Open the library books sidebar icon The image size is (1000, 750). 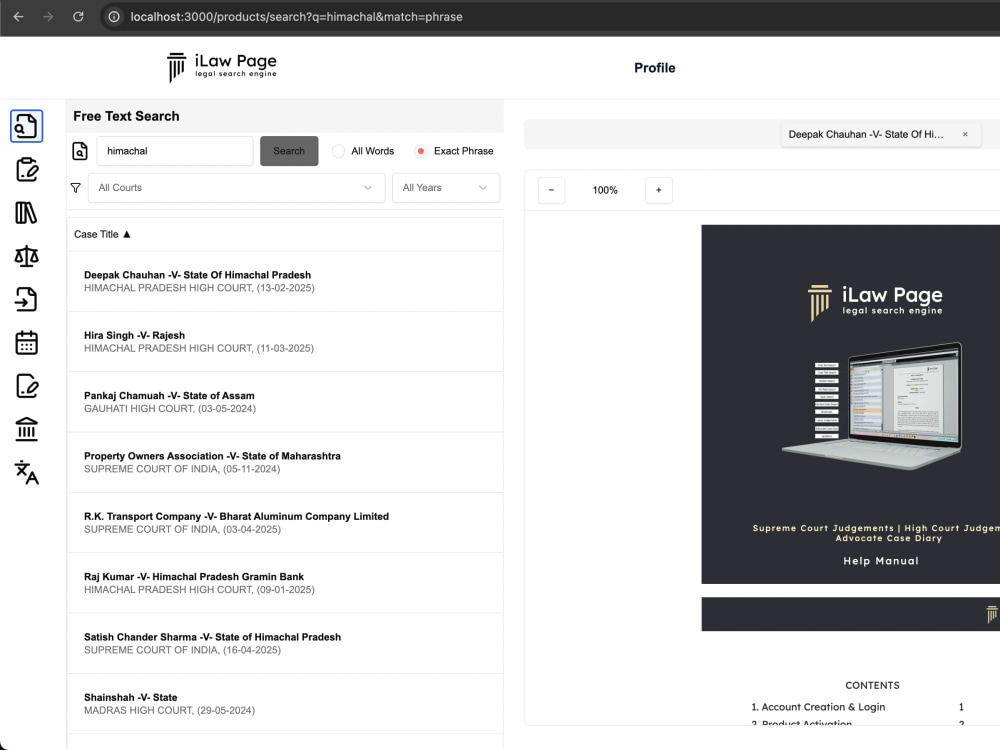click(26, 213)
